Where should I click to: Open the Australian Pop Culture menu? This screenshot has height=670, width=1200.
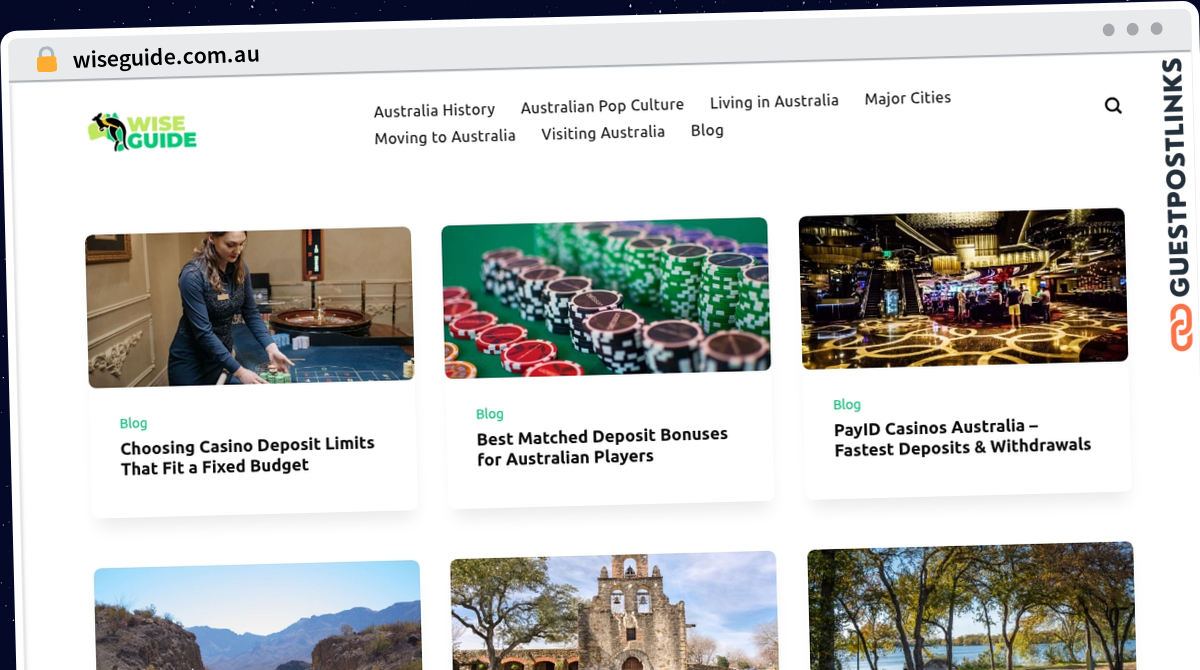coord(602,105)
